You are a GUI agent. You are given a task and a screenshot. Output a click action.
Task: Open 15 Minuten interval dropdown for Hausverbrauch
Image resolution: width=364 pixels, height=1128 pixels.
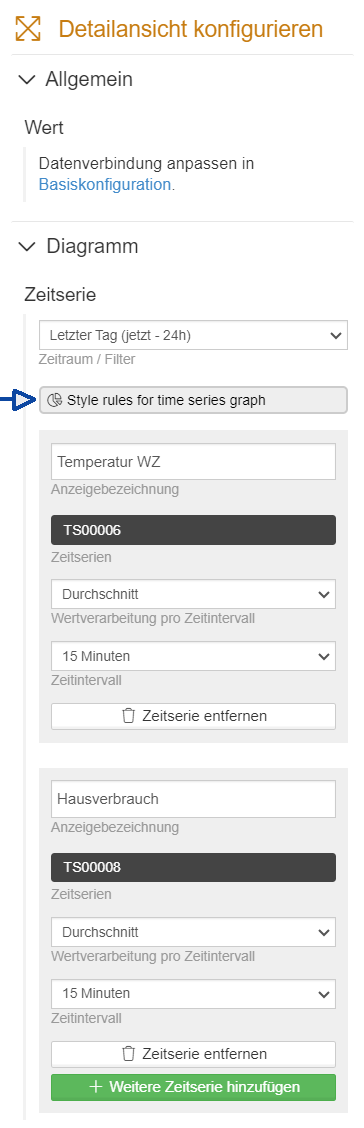pyautogui.click(x=194, y=993)
